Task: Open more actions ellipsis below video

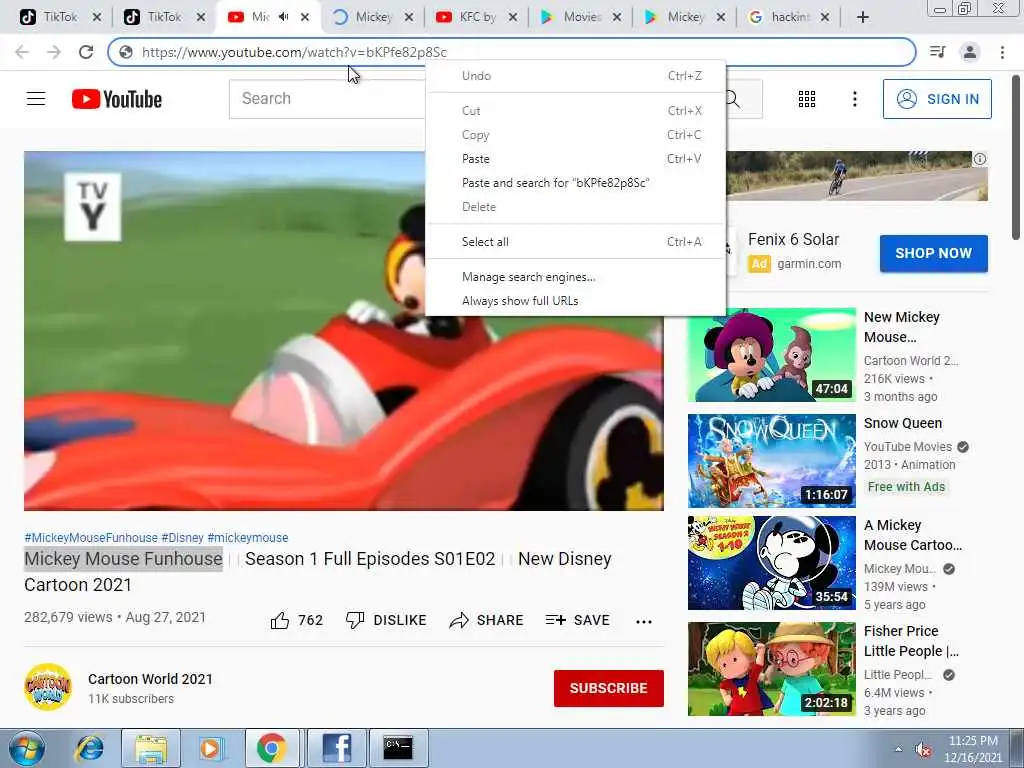Action: point(643,621)
